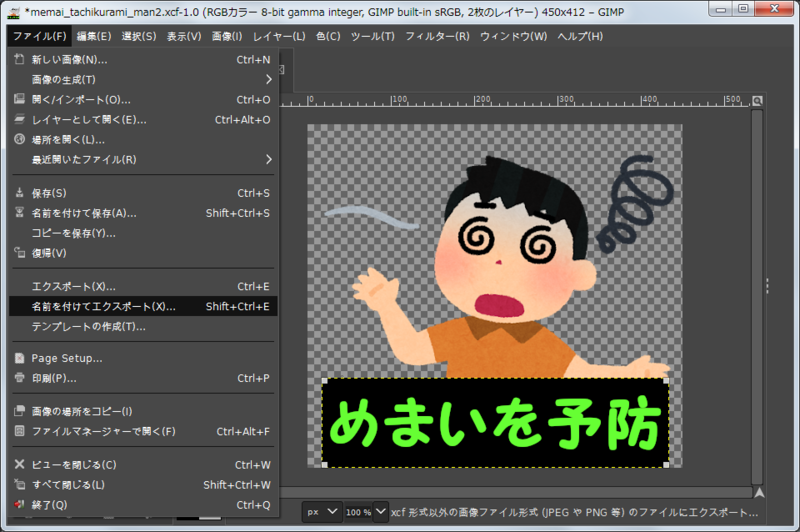
Task: Open the px unit dropdown
Action: point(322,512)
